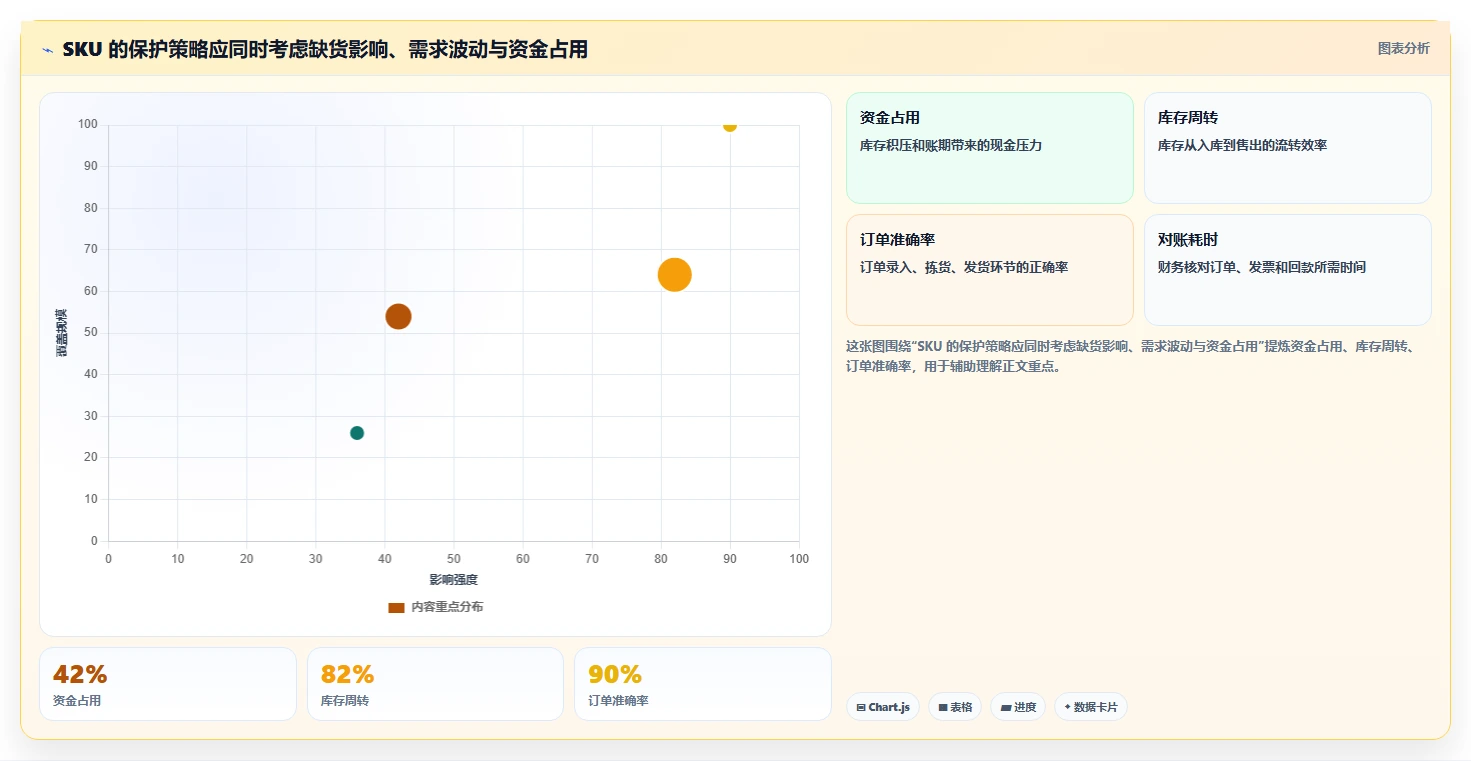Toggle the 内容重点分布 legend color box
This screenshot has height=761, width=1471.
(396, 607)
